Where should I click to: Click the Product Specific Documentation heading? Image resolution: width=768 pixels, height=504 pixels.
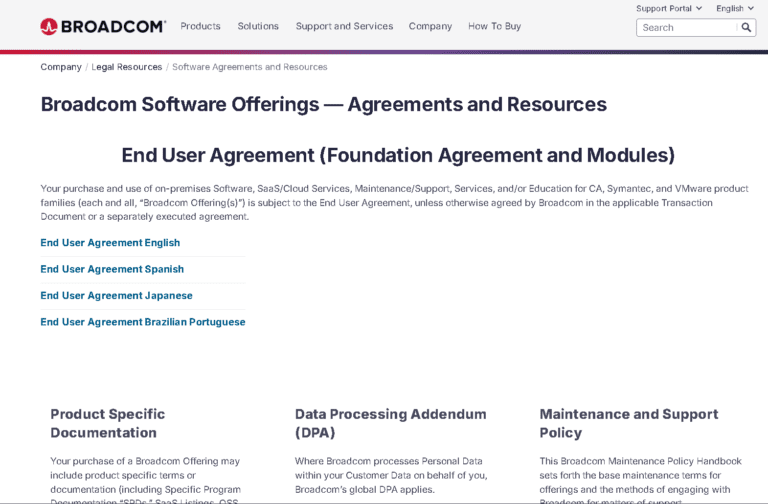click(108, 423)
